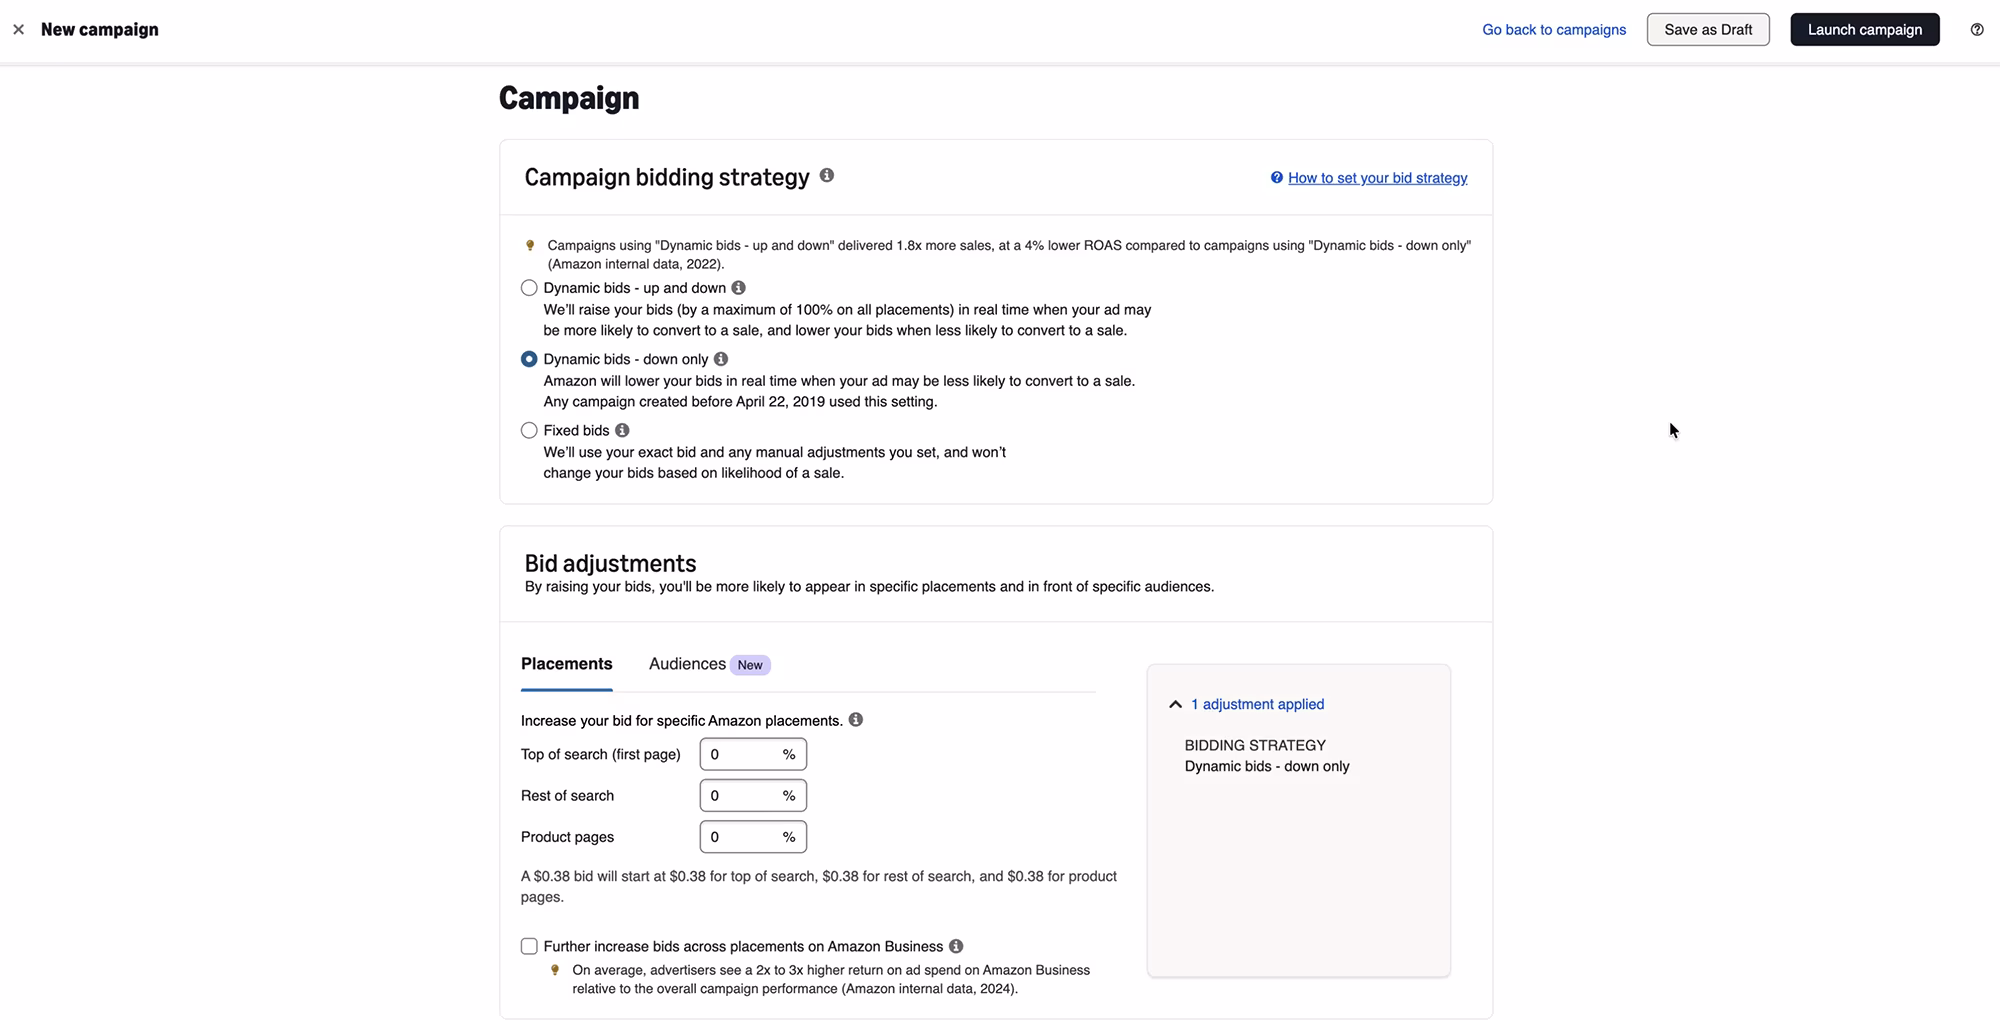The width and height of the screenshot is (2000, 1020).
Task: Switch to the Audiences tab
Action: (x=686, y=663)
